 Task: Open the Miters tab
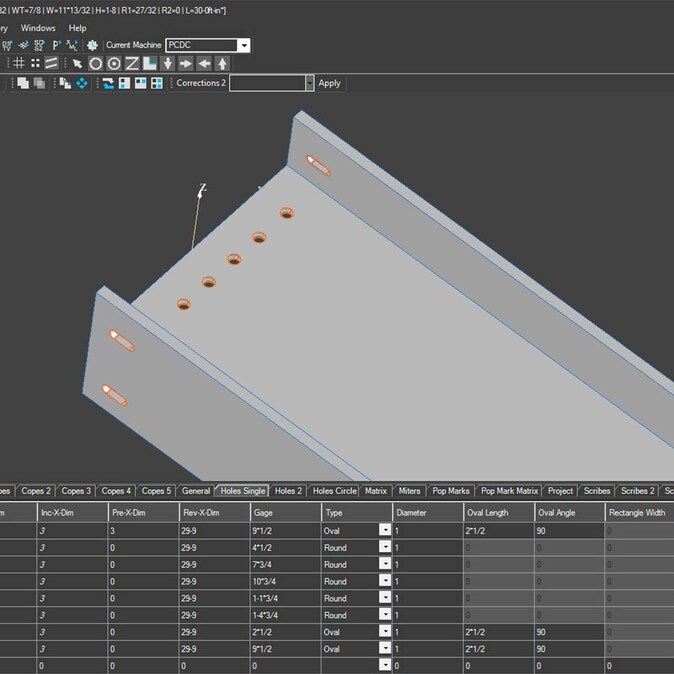click(x=409, y=491)
